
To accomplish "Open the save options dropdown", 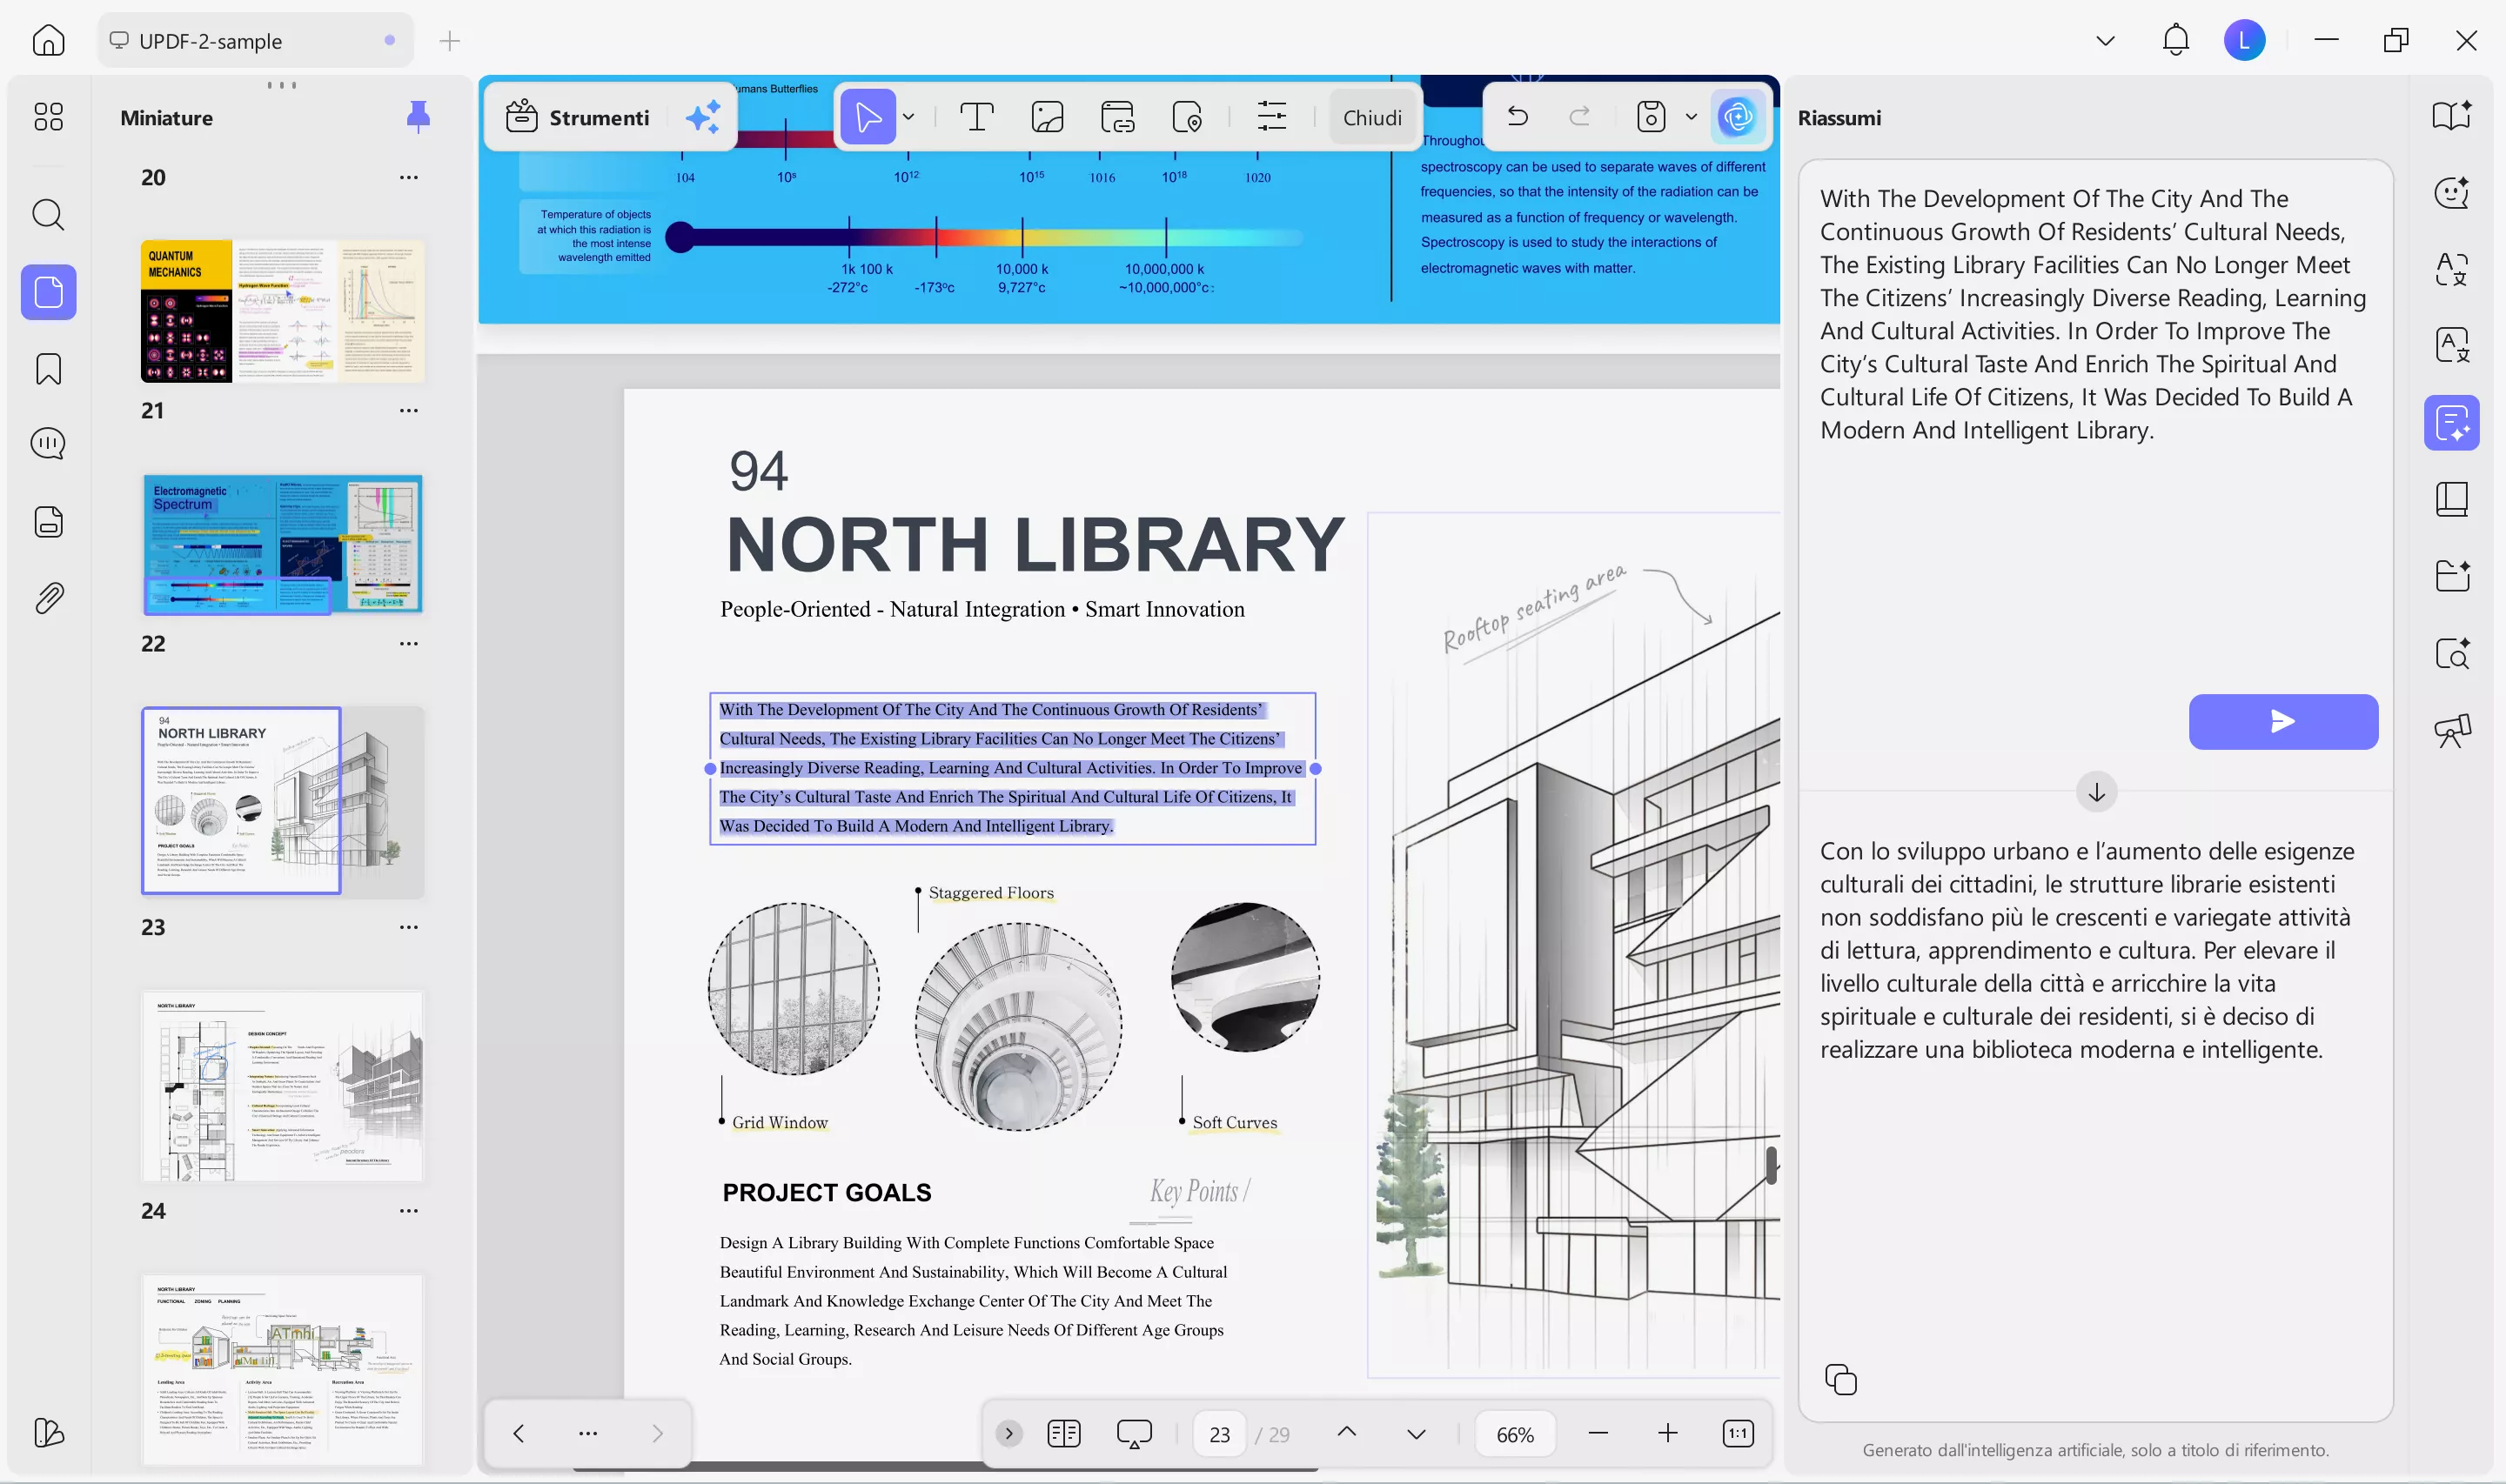I will (1692, 117).
